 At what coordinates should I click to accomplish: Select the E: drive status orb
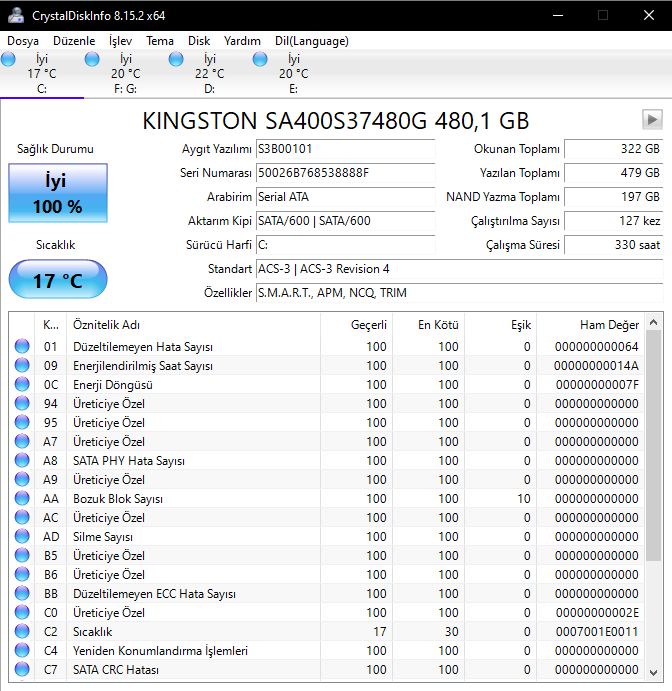click(x=261, y=60)
